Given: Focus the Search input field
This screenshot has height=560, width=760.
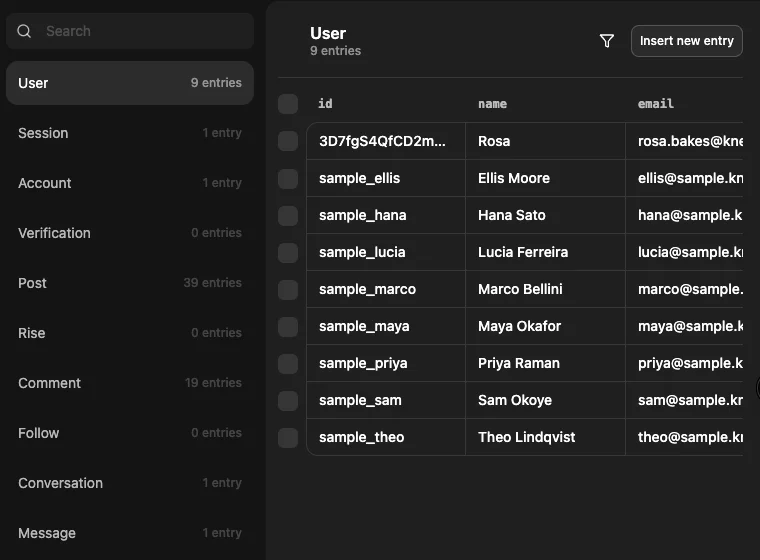Looking at the screenshot, I should (x=130, y=31).
